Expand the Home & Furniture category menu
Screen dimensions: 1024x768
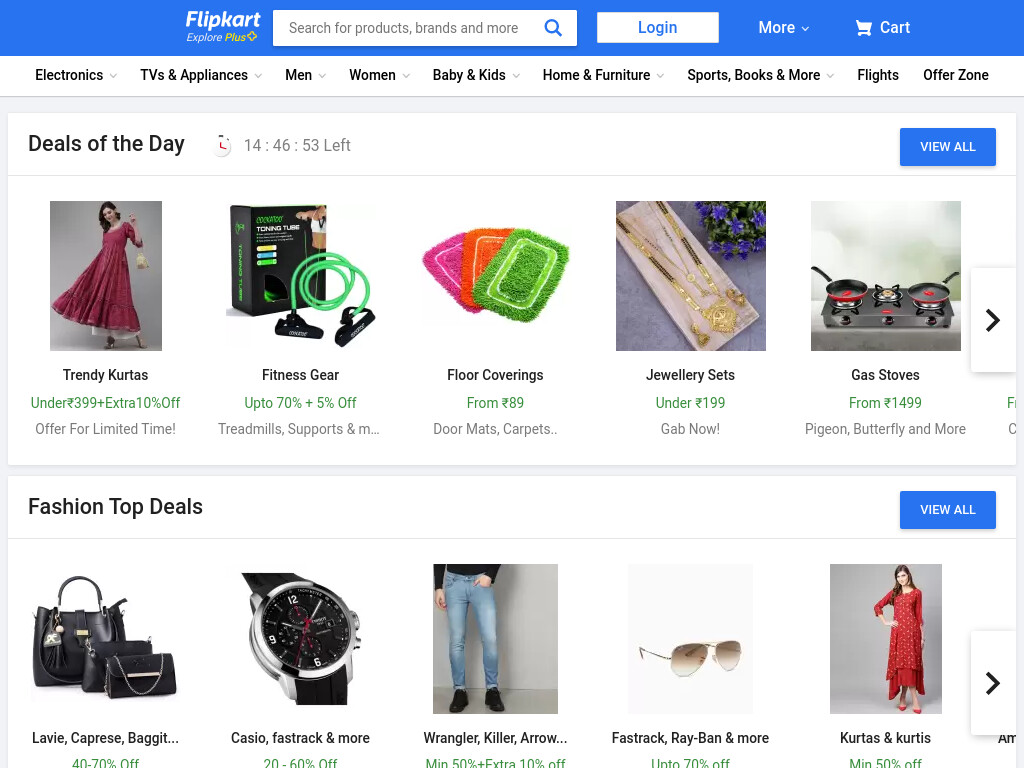pyautogui.click(x=603, y=75)
